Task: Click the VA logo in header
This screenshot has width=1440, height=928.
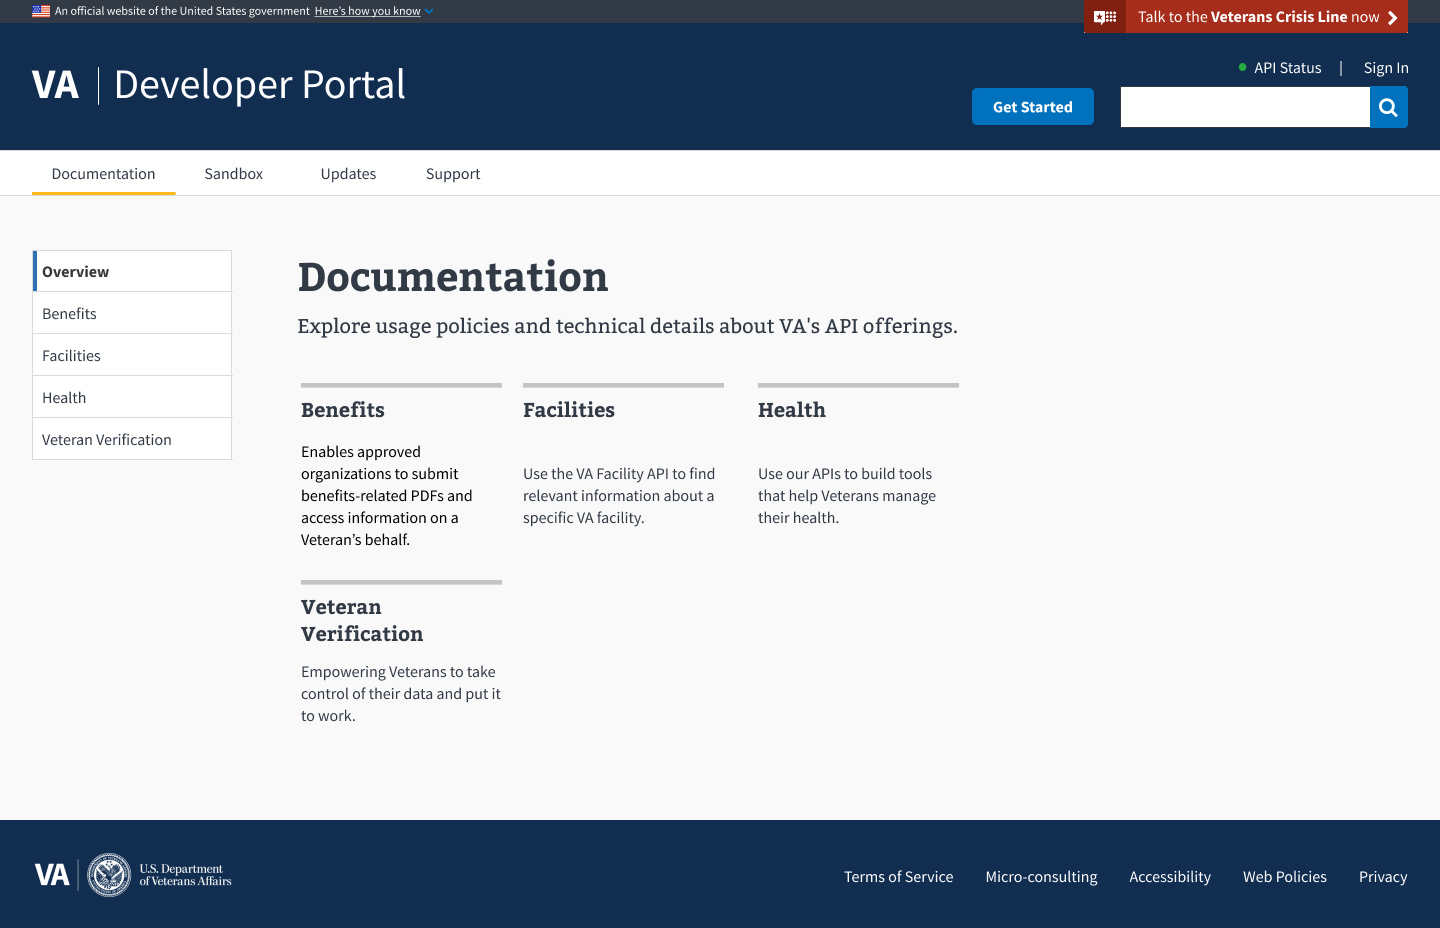Action: 55,85
